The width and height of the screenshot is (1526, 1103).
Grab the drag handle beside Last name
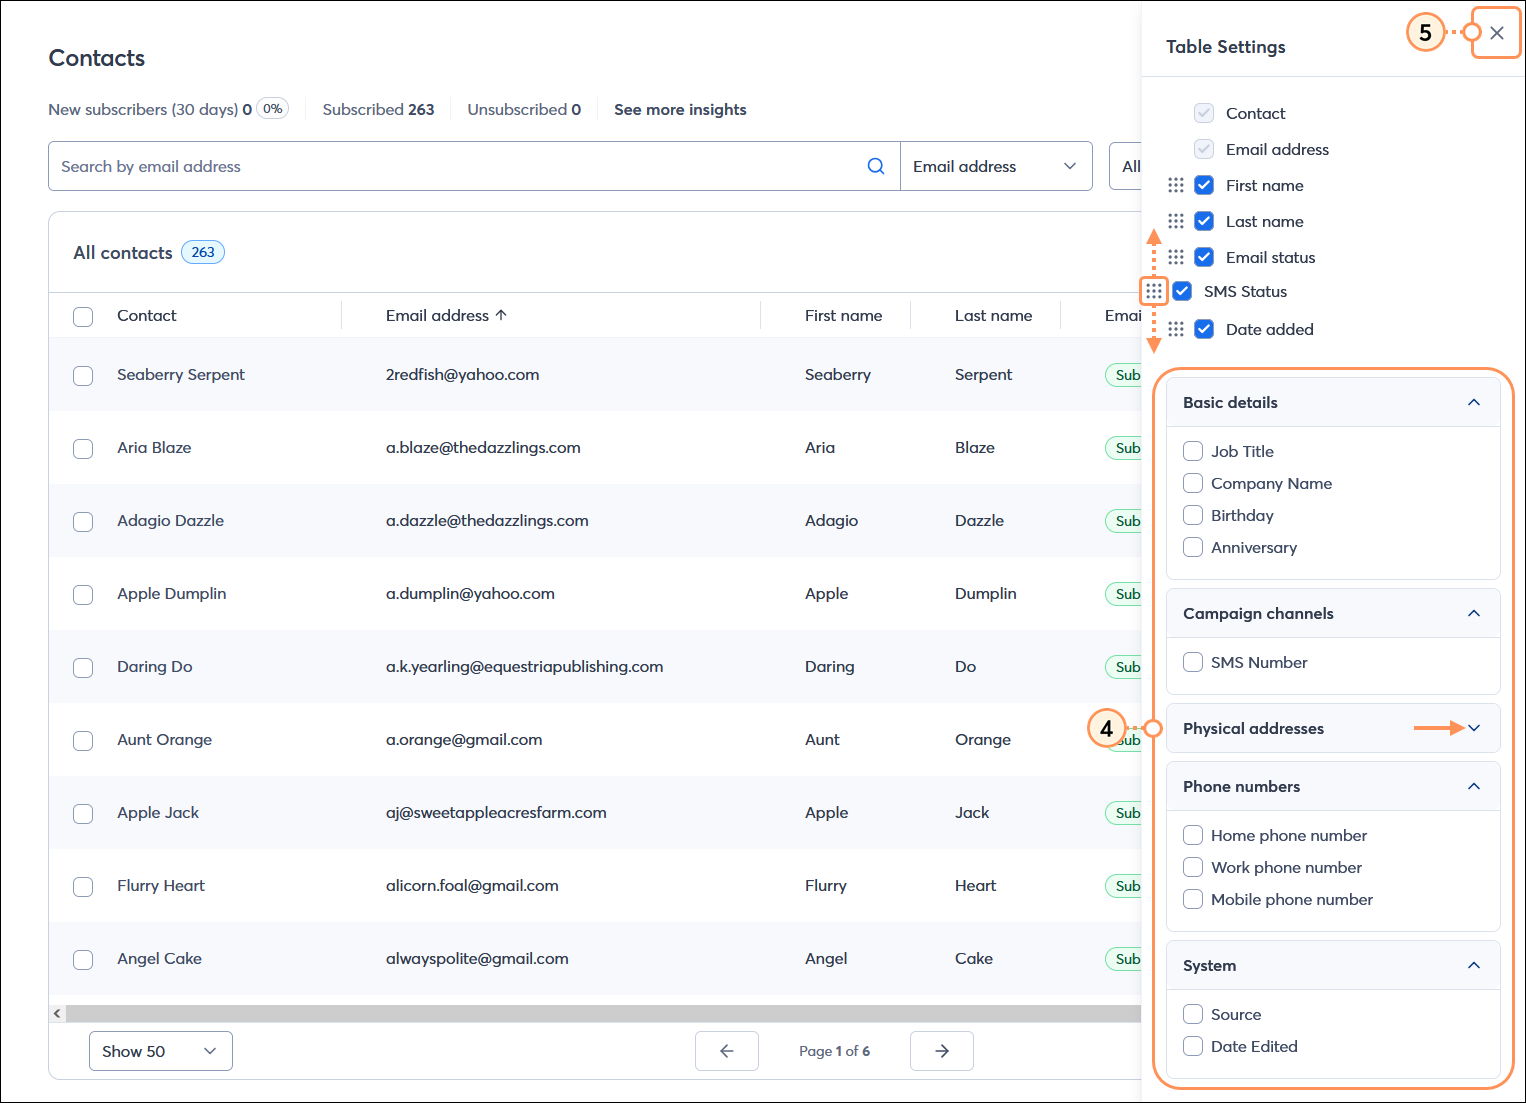(1176, 221)
